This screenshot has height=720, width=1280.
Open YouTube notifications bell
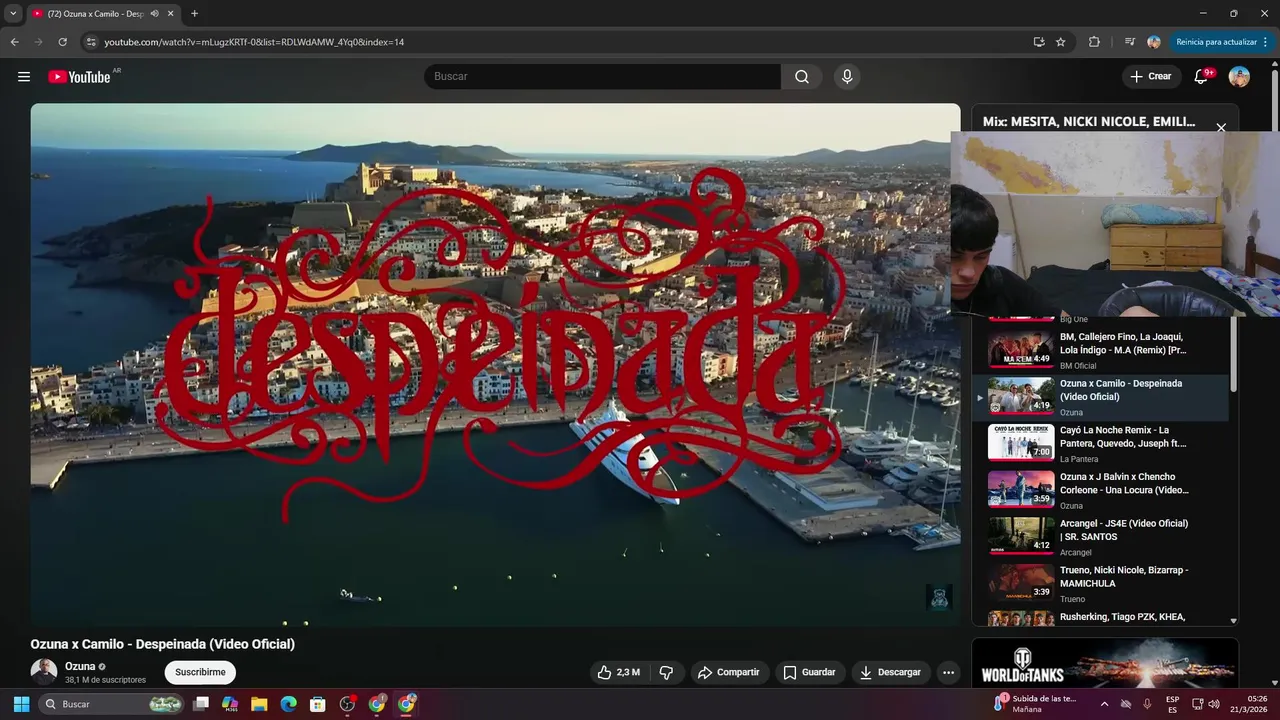click(x=1202, y=77)
